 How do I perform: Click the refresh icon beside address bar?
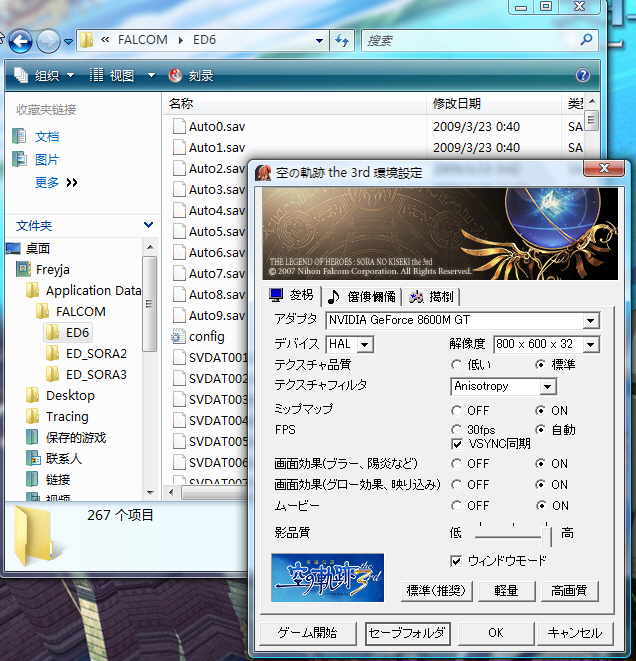pyautogui.click(x=342, y=40)
